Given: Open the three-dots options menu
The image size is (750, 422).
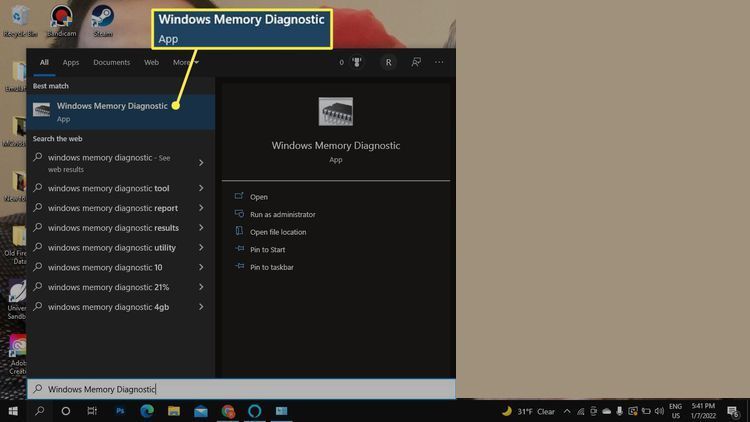Looking at the screenshot, I should [x=439, y=62].
